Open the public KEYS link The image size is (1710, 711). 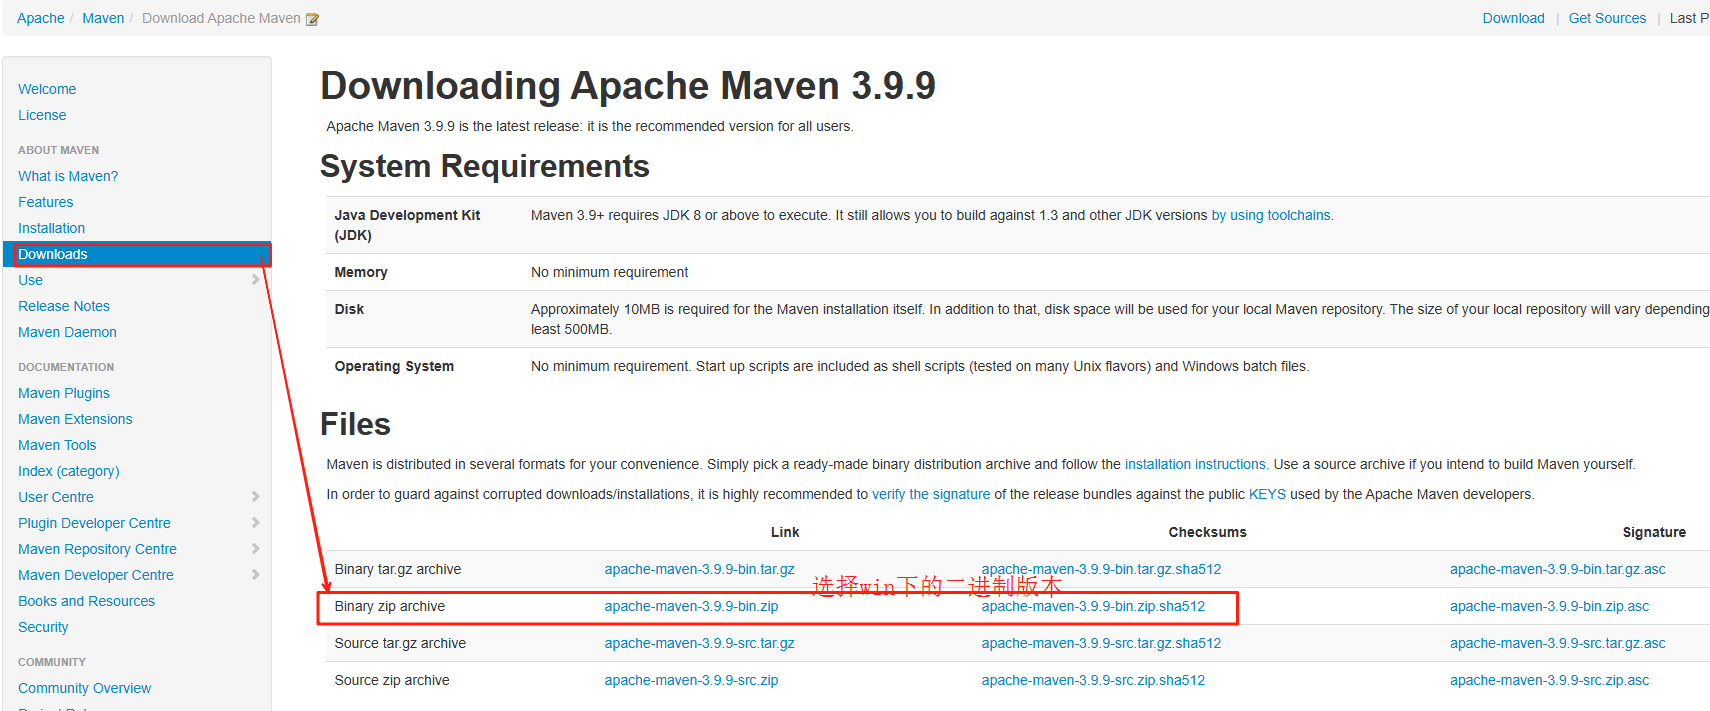click(x=1267, y=494)
